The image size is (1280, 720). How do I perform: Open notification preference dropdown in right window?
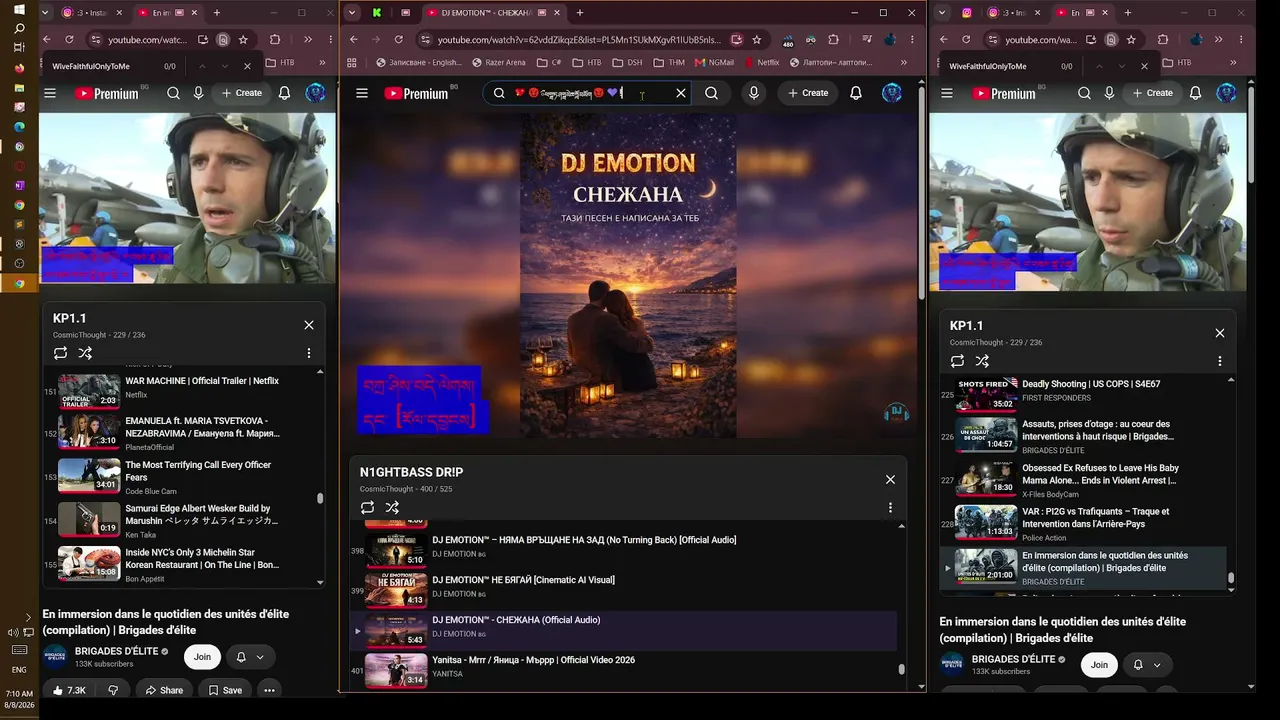pyautogui.click(x=1147, y=665)
